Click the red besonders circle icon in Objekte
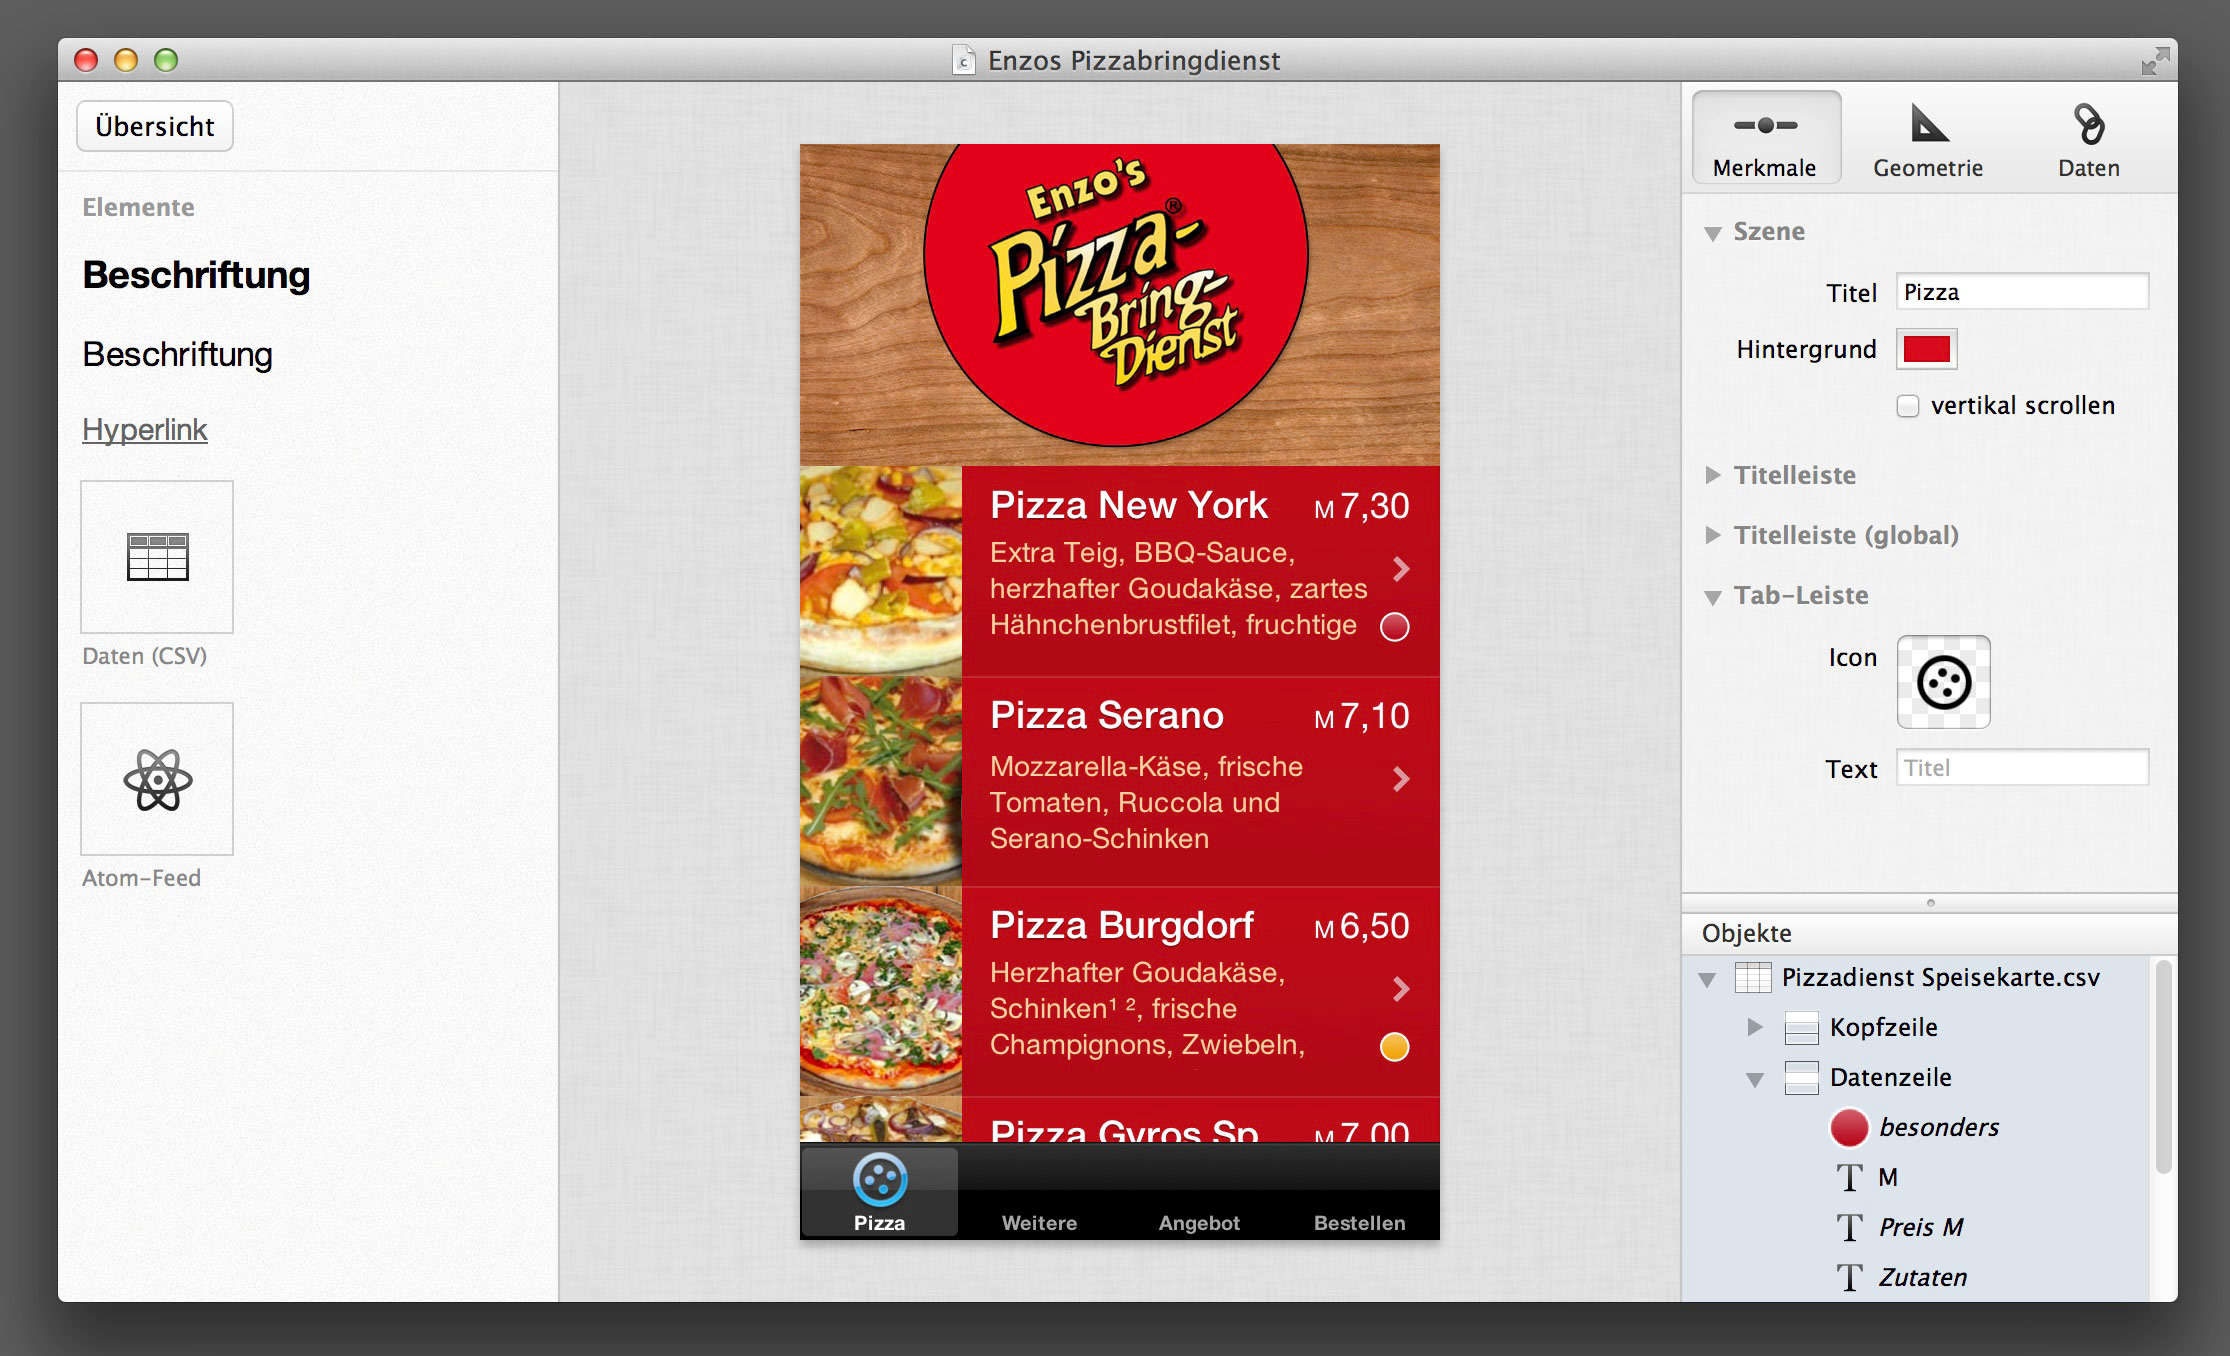 tap(1849, 1128)
